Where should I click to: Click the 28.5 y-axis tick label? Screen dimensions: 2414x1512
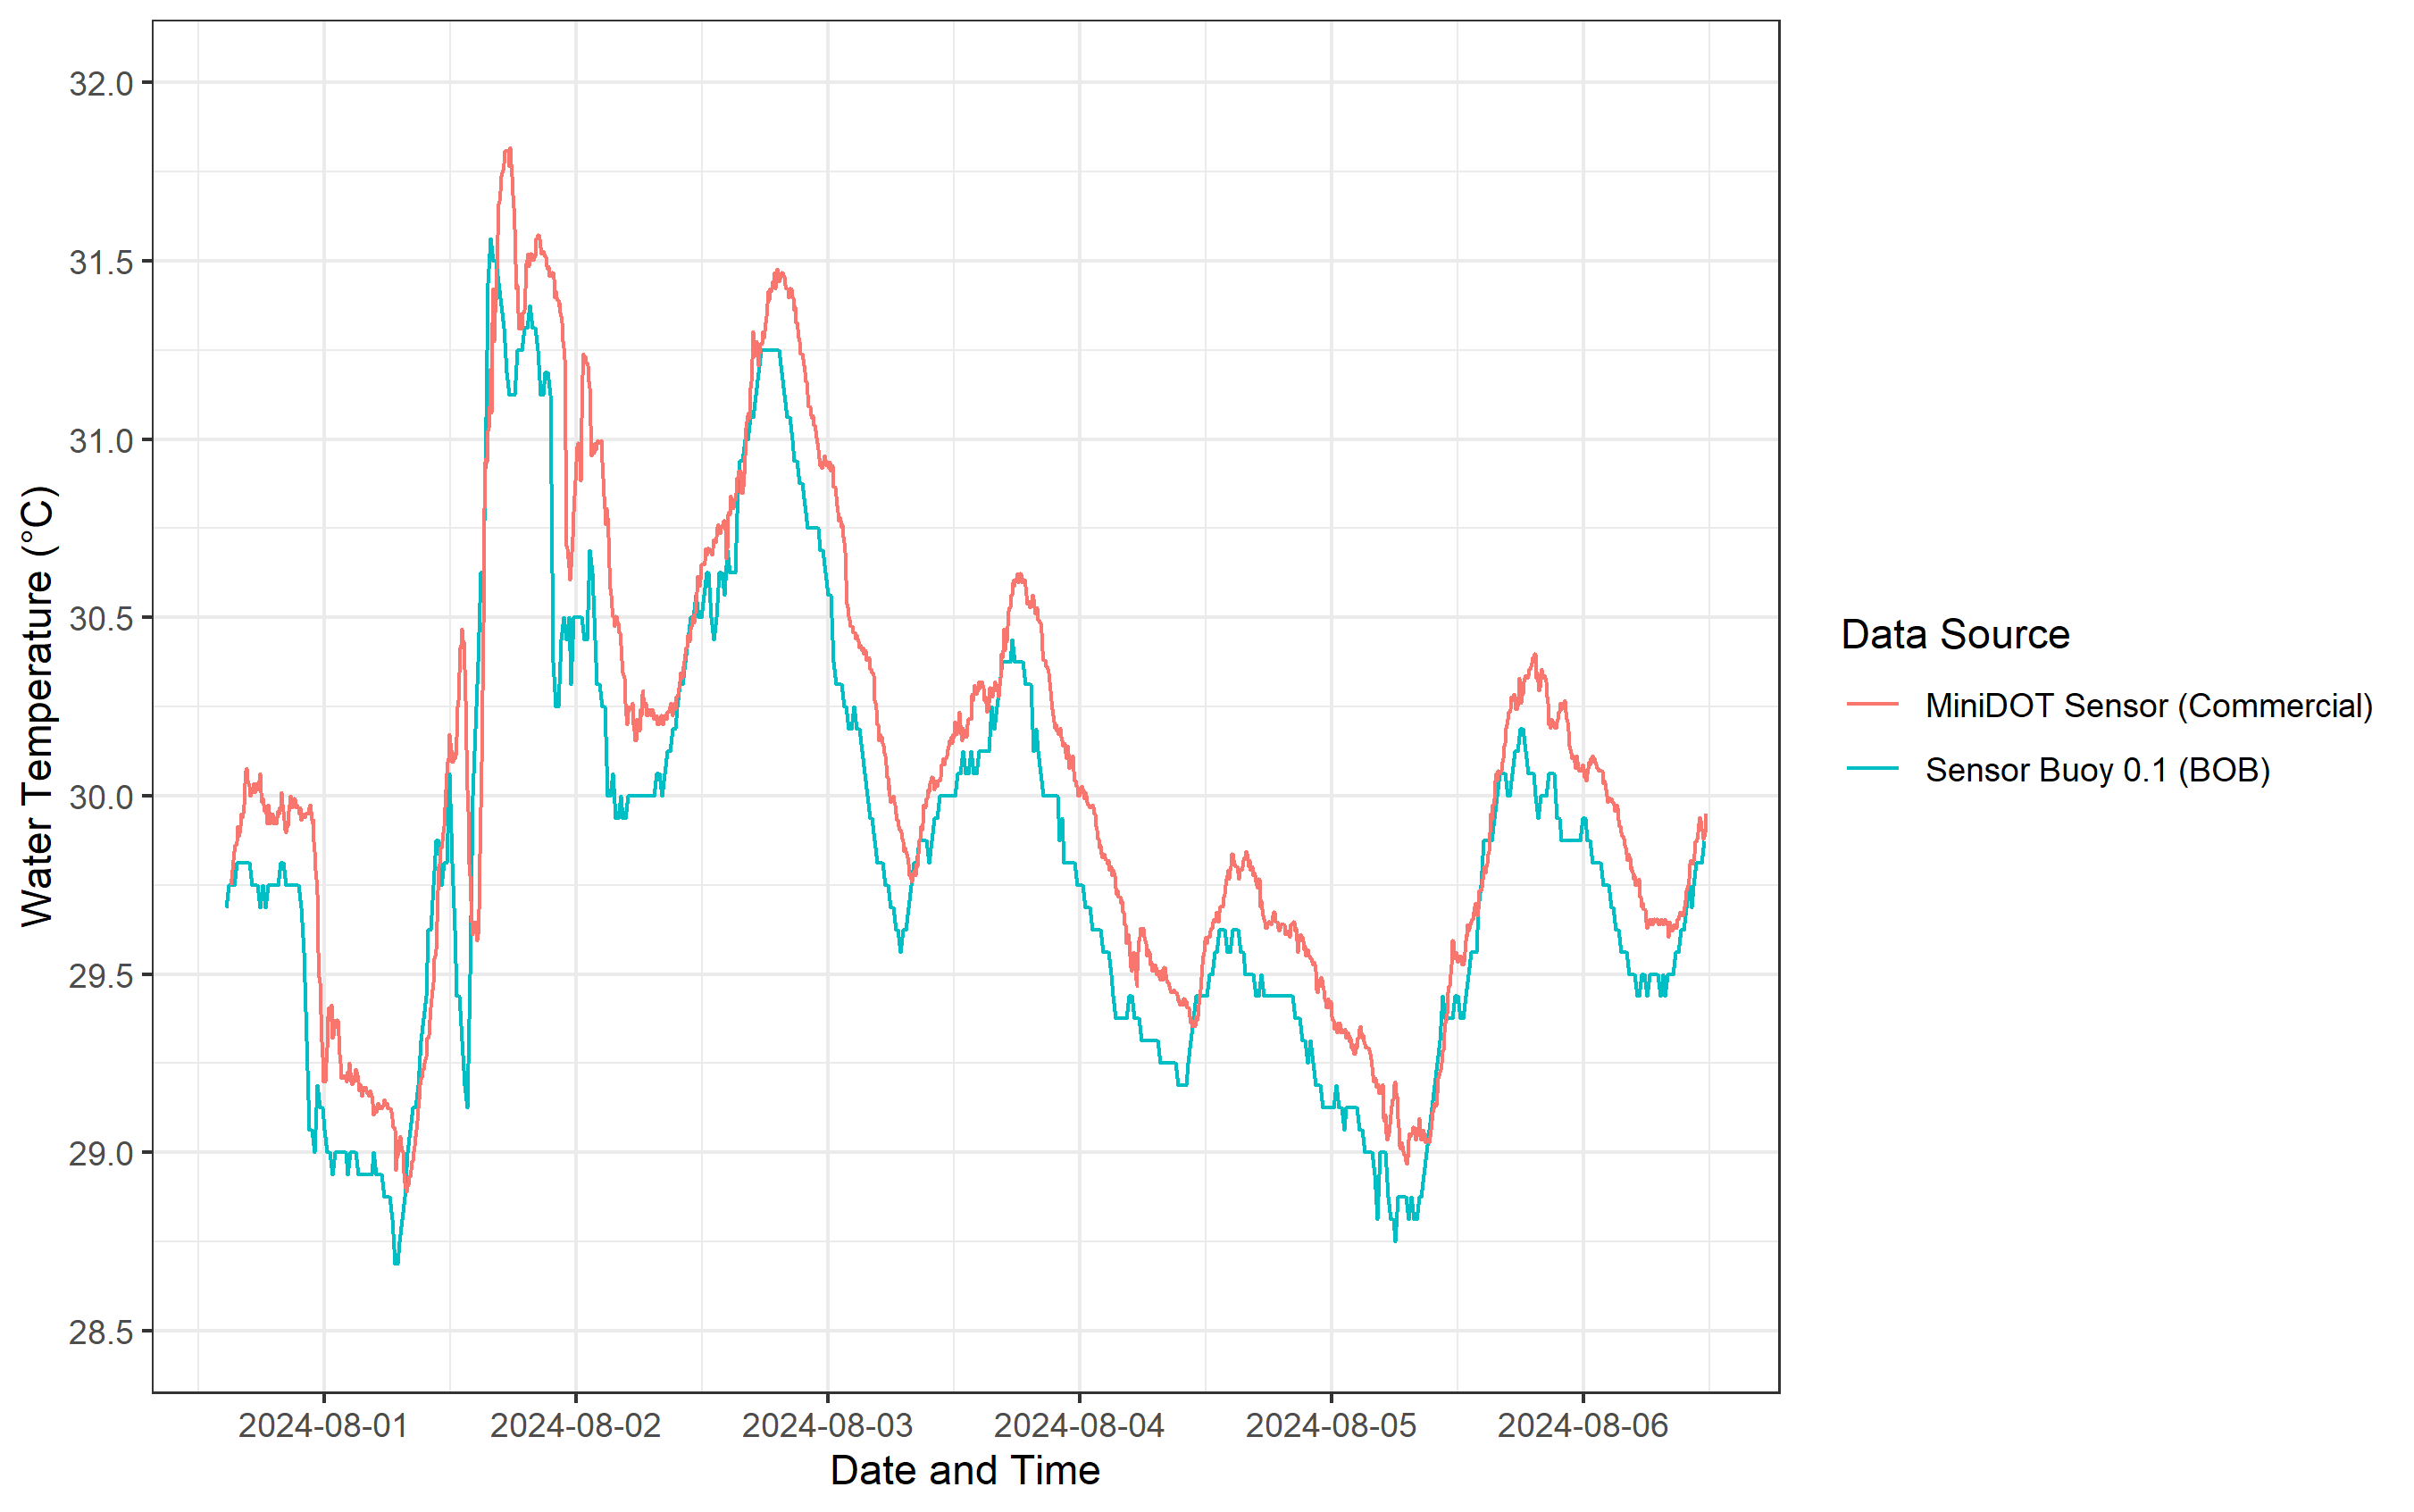(x=101, y=1331)
